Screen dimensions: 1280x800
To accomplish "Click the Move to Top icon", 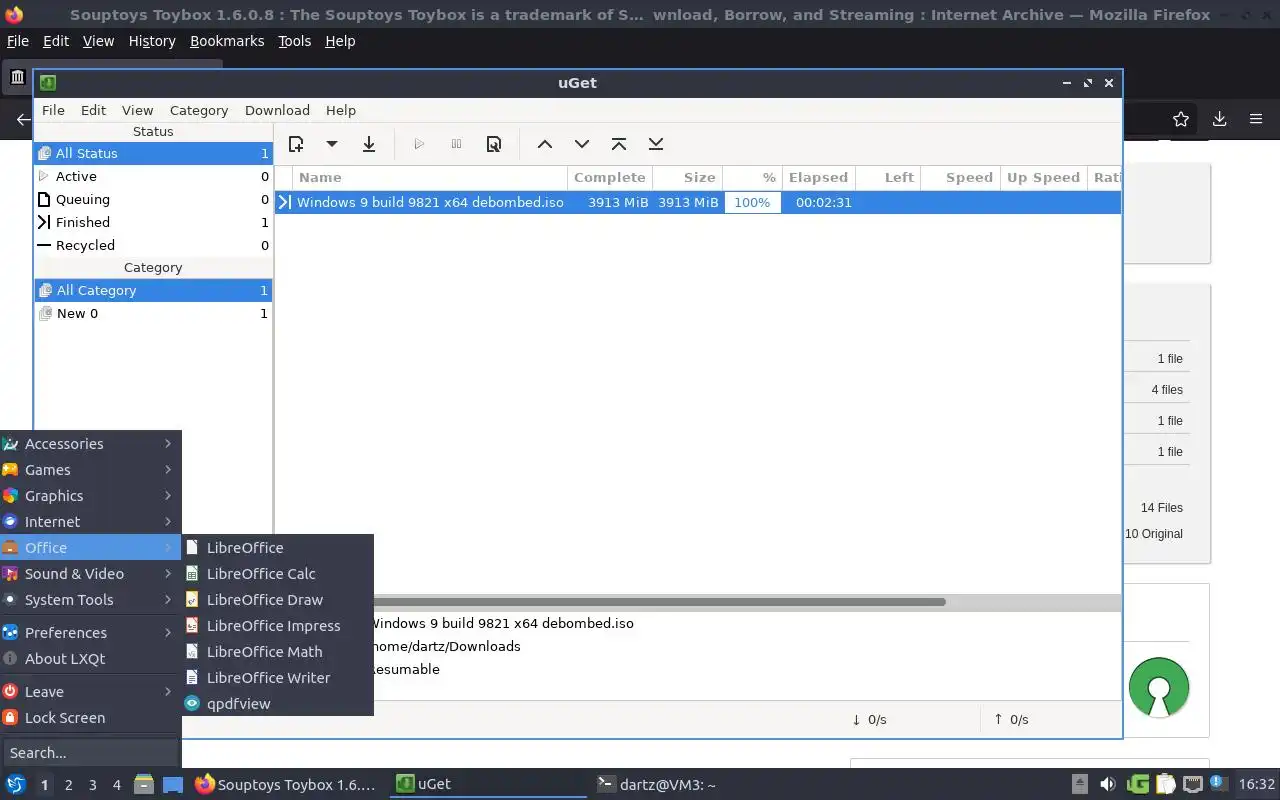I will tap(619, 144).
